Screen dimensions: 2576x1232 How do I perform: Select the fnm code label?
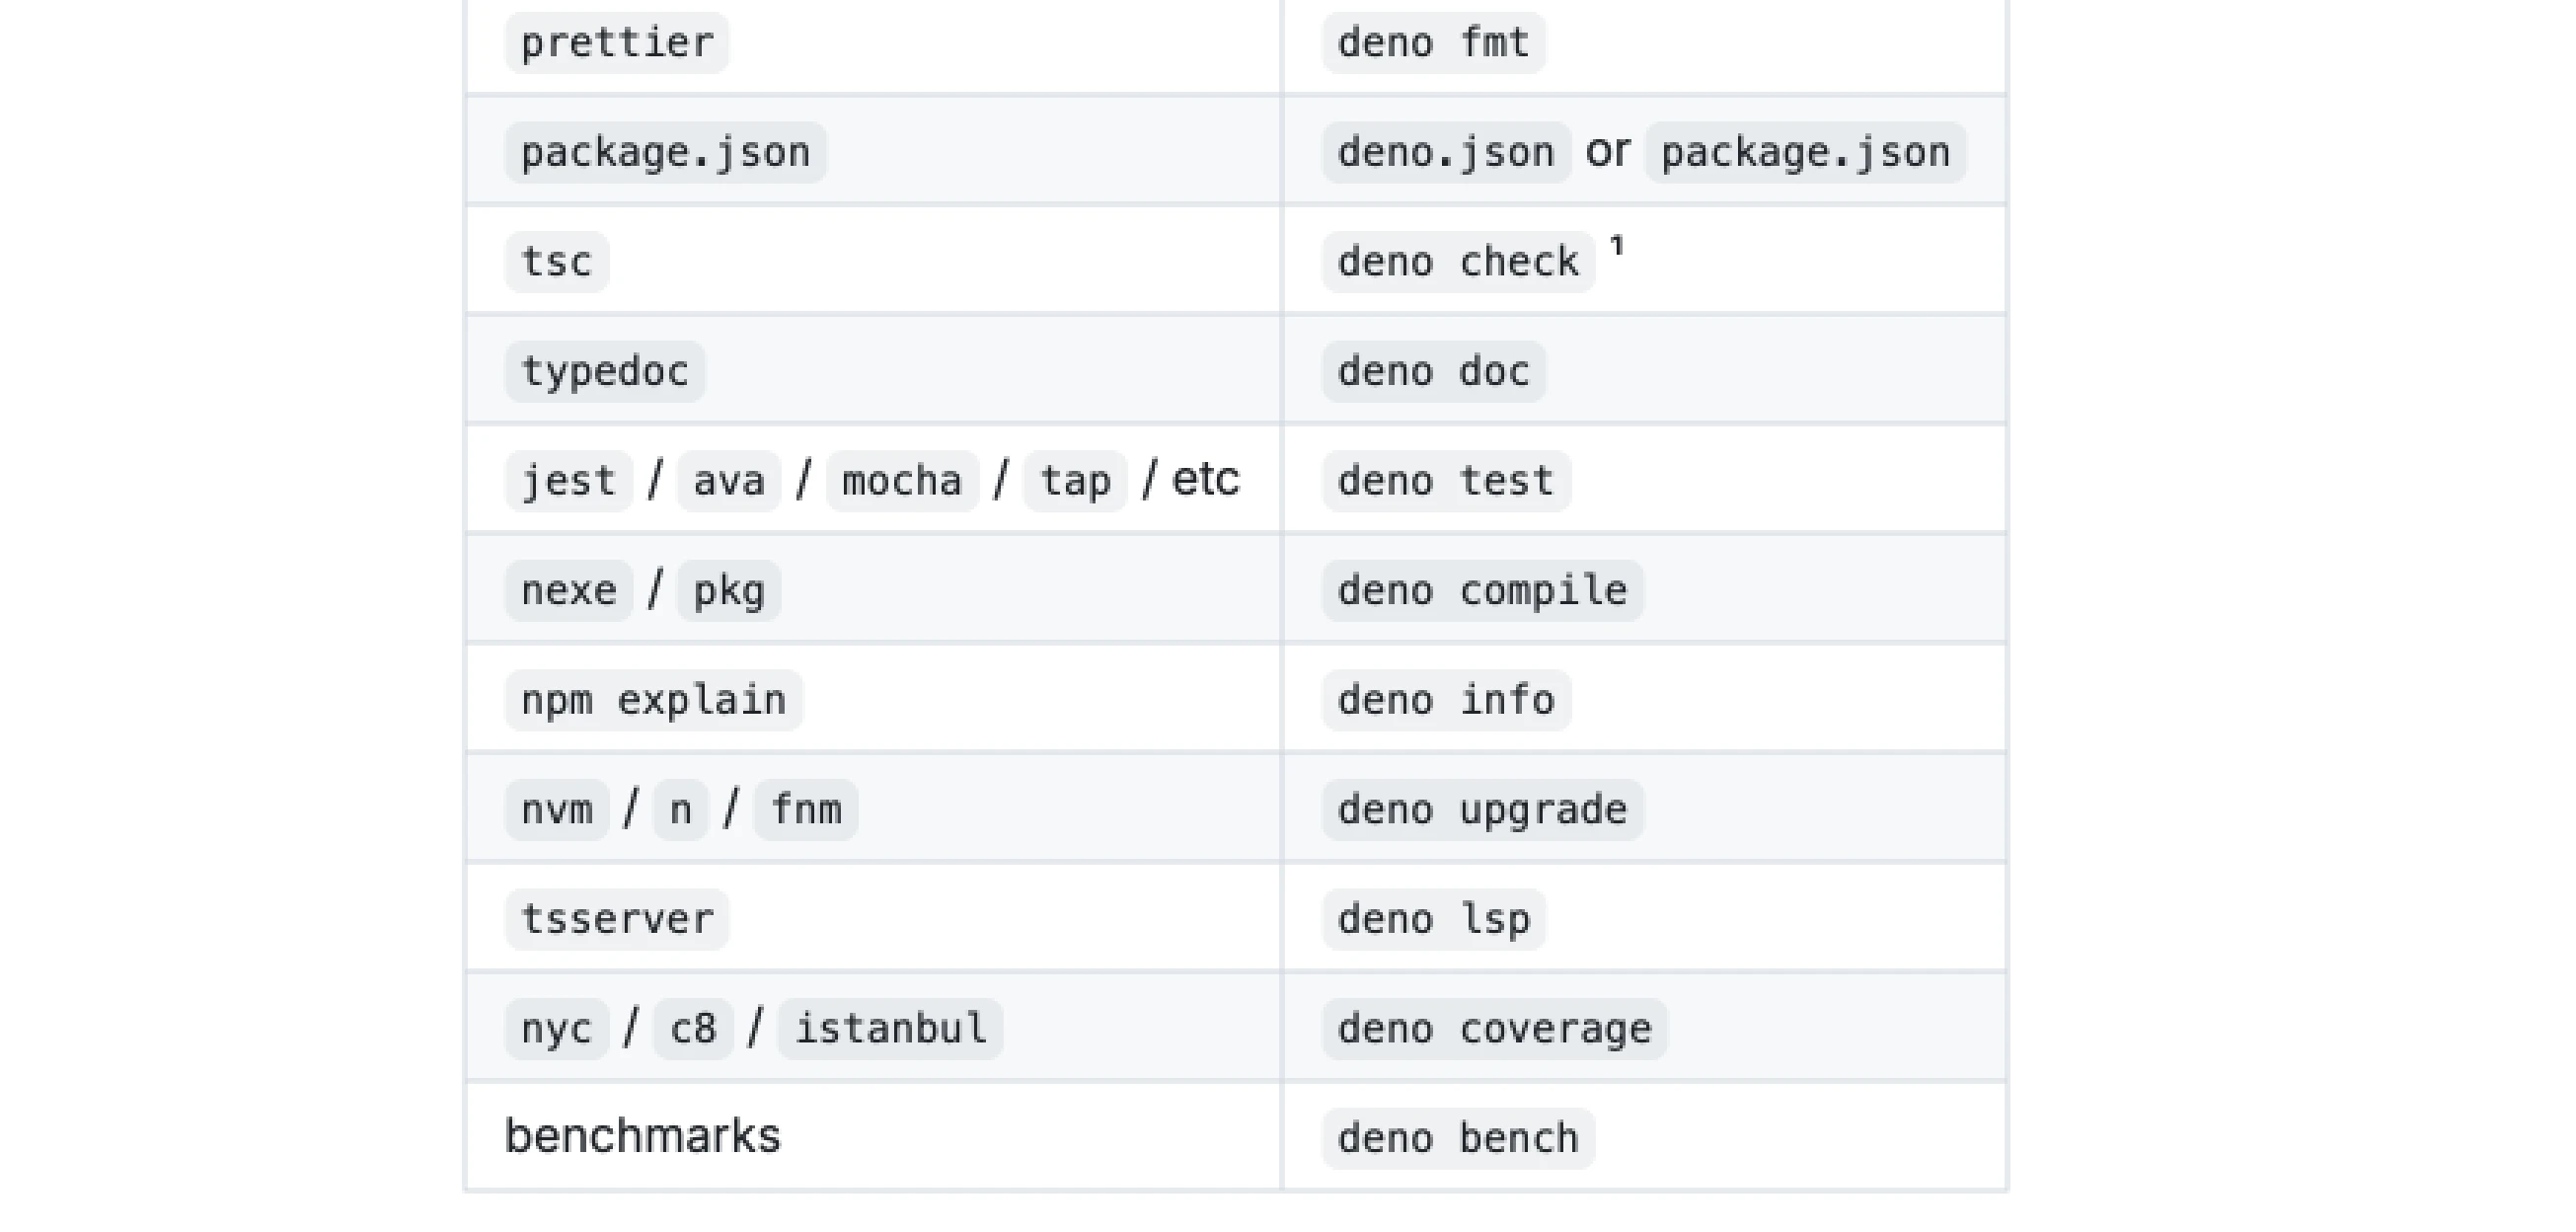(806, 810)
